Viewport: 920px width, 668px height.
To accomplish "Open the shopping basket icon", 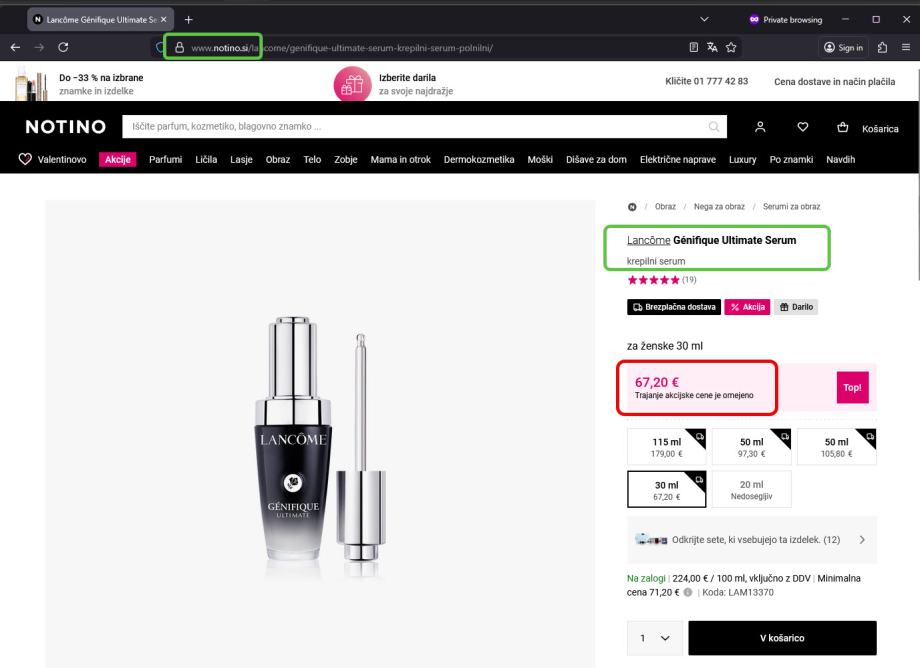I will pos(843,127).
